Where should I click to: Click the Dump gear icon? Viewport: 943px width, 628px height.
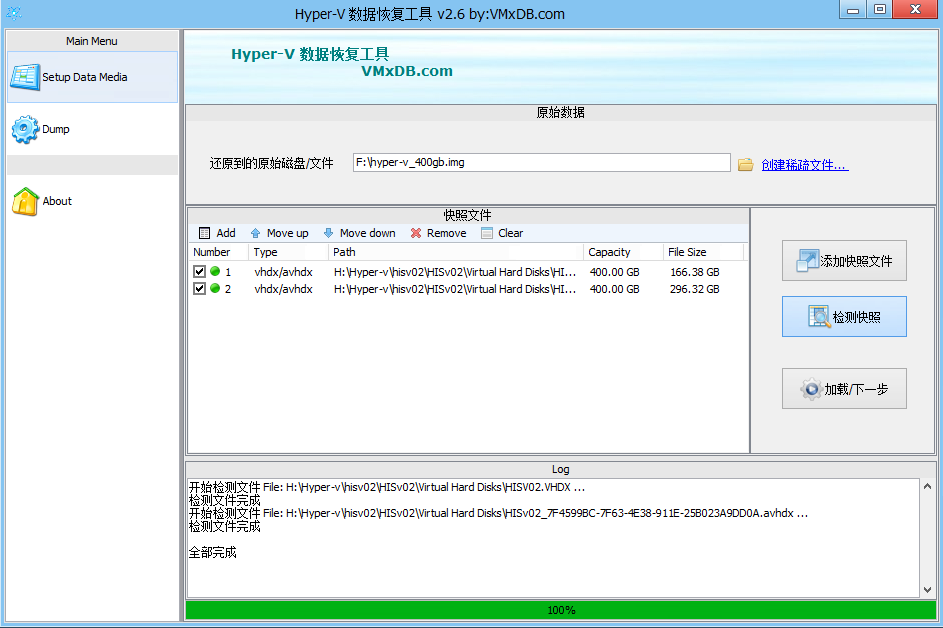pyautogui.click(x=25, y=129)
